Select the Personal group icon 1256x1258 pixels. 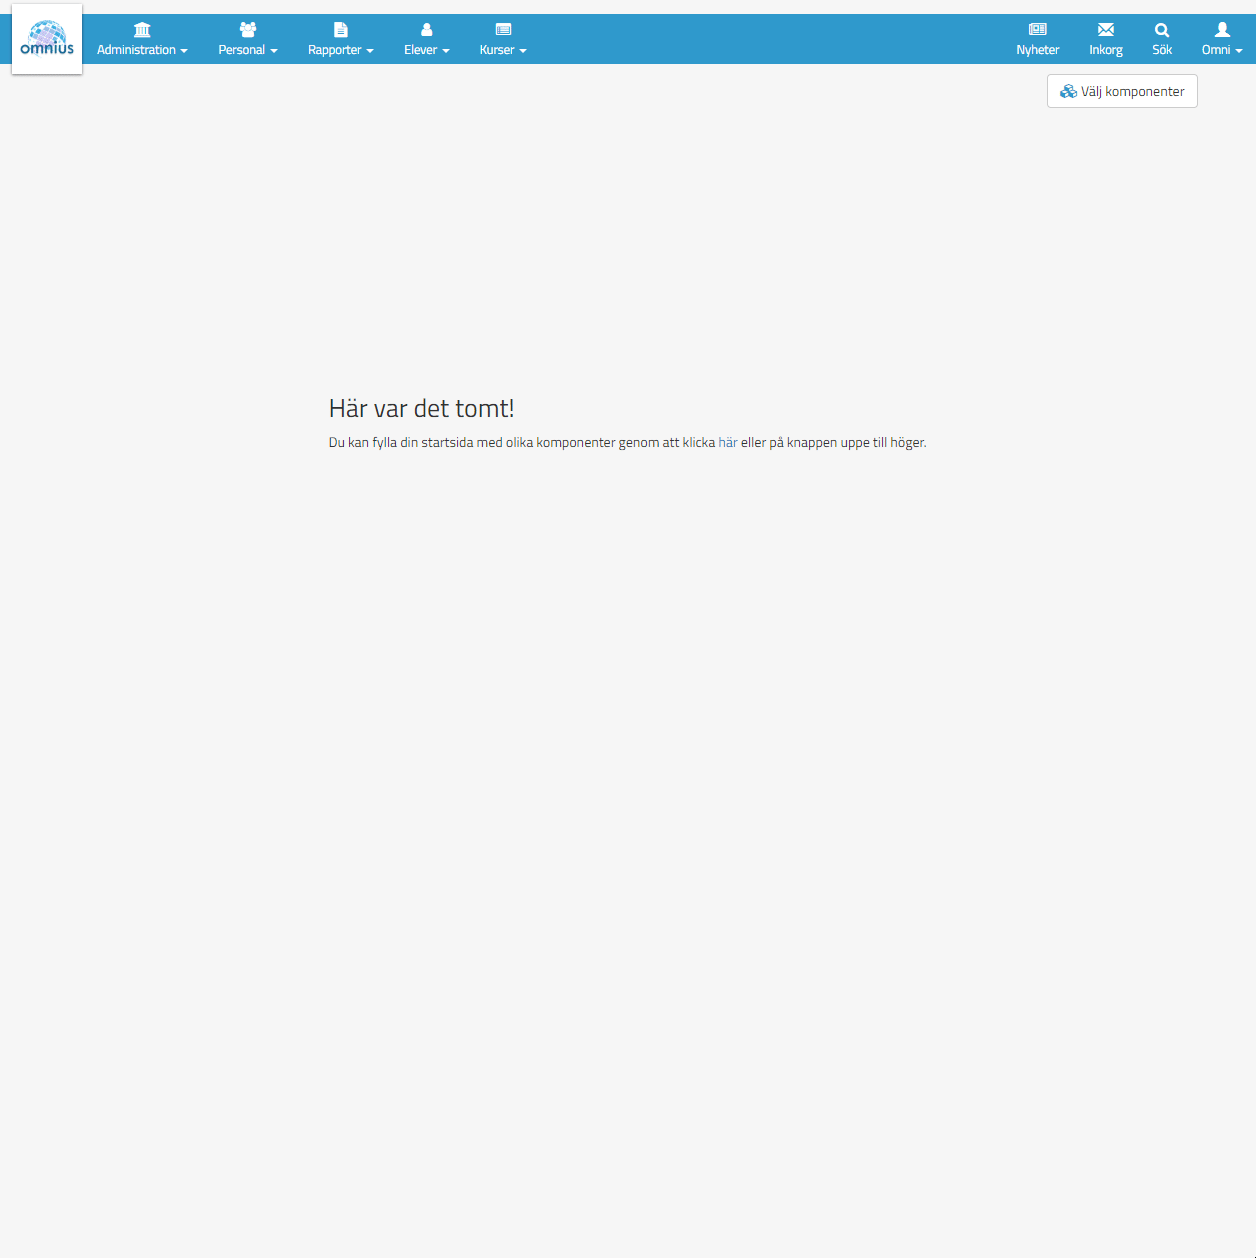point(248,30)
